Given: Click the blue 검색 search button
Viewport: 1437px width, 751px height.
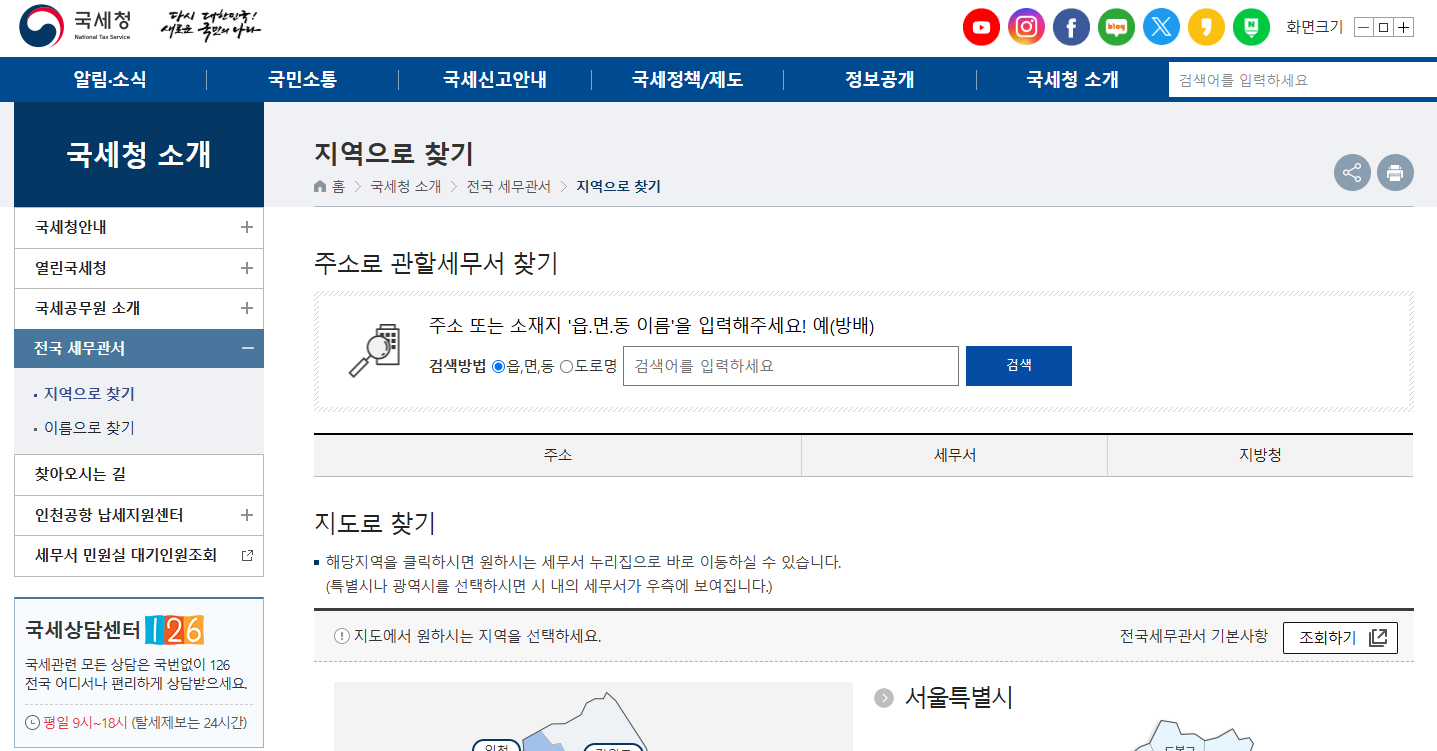Looking at the screenshot, I should click(x=1018, y=365).
